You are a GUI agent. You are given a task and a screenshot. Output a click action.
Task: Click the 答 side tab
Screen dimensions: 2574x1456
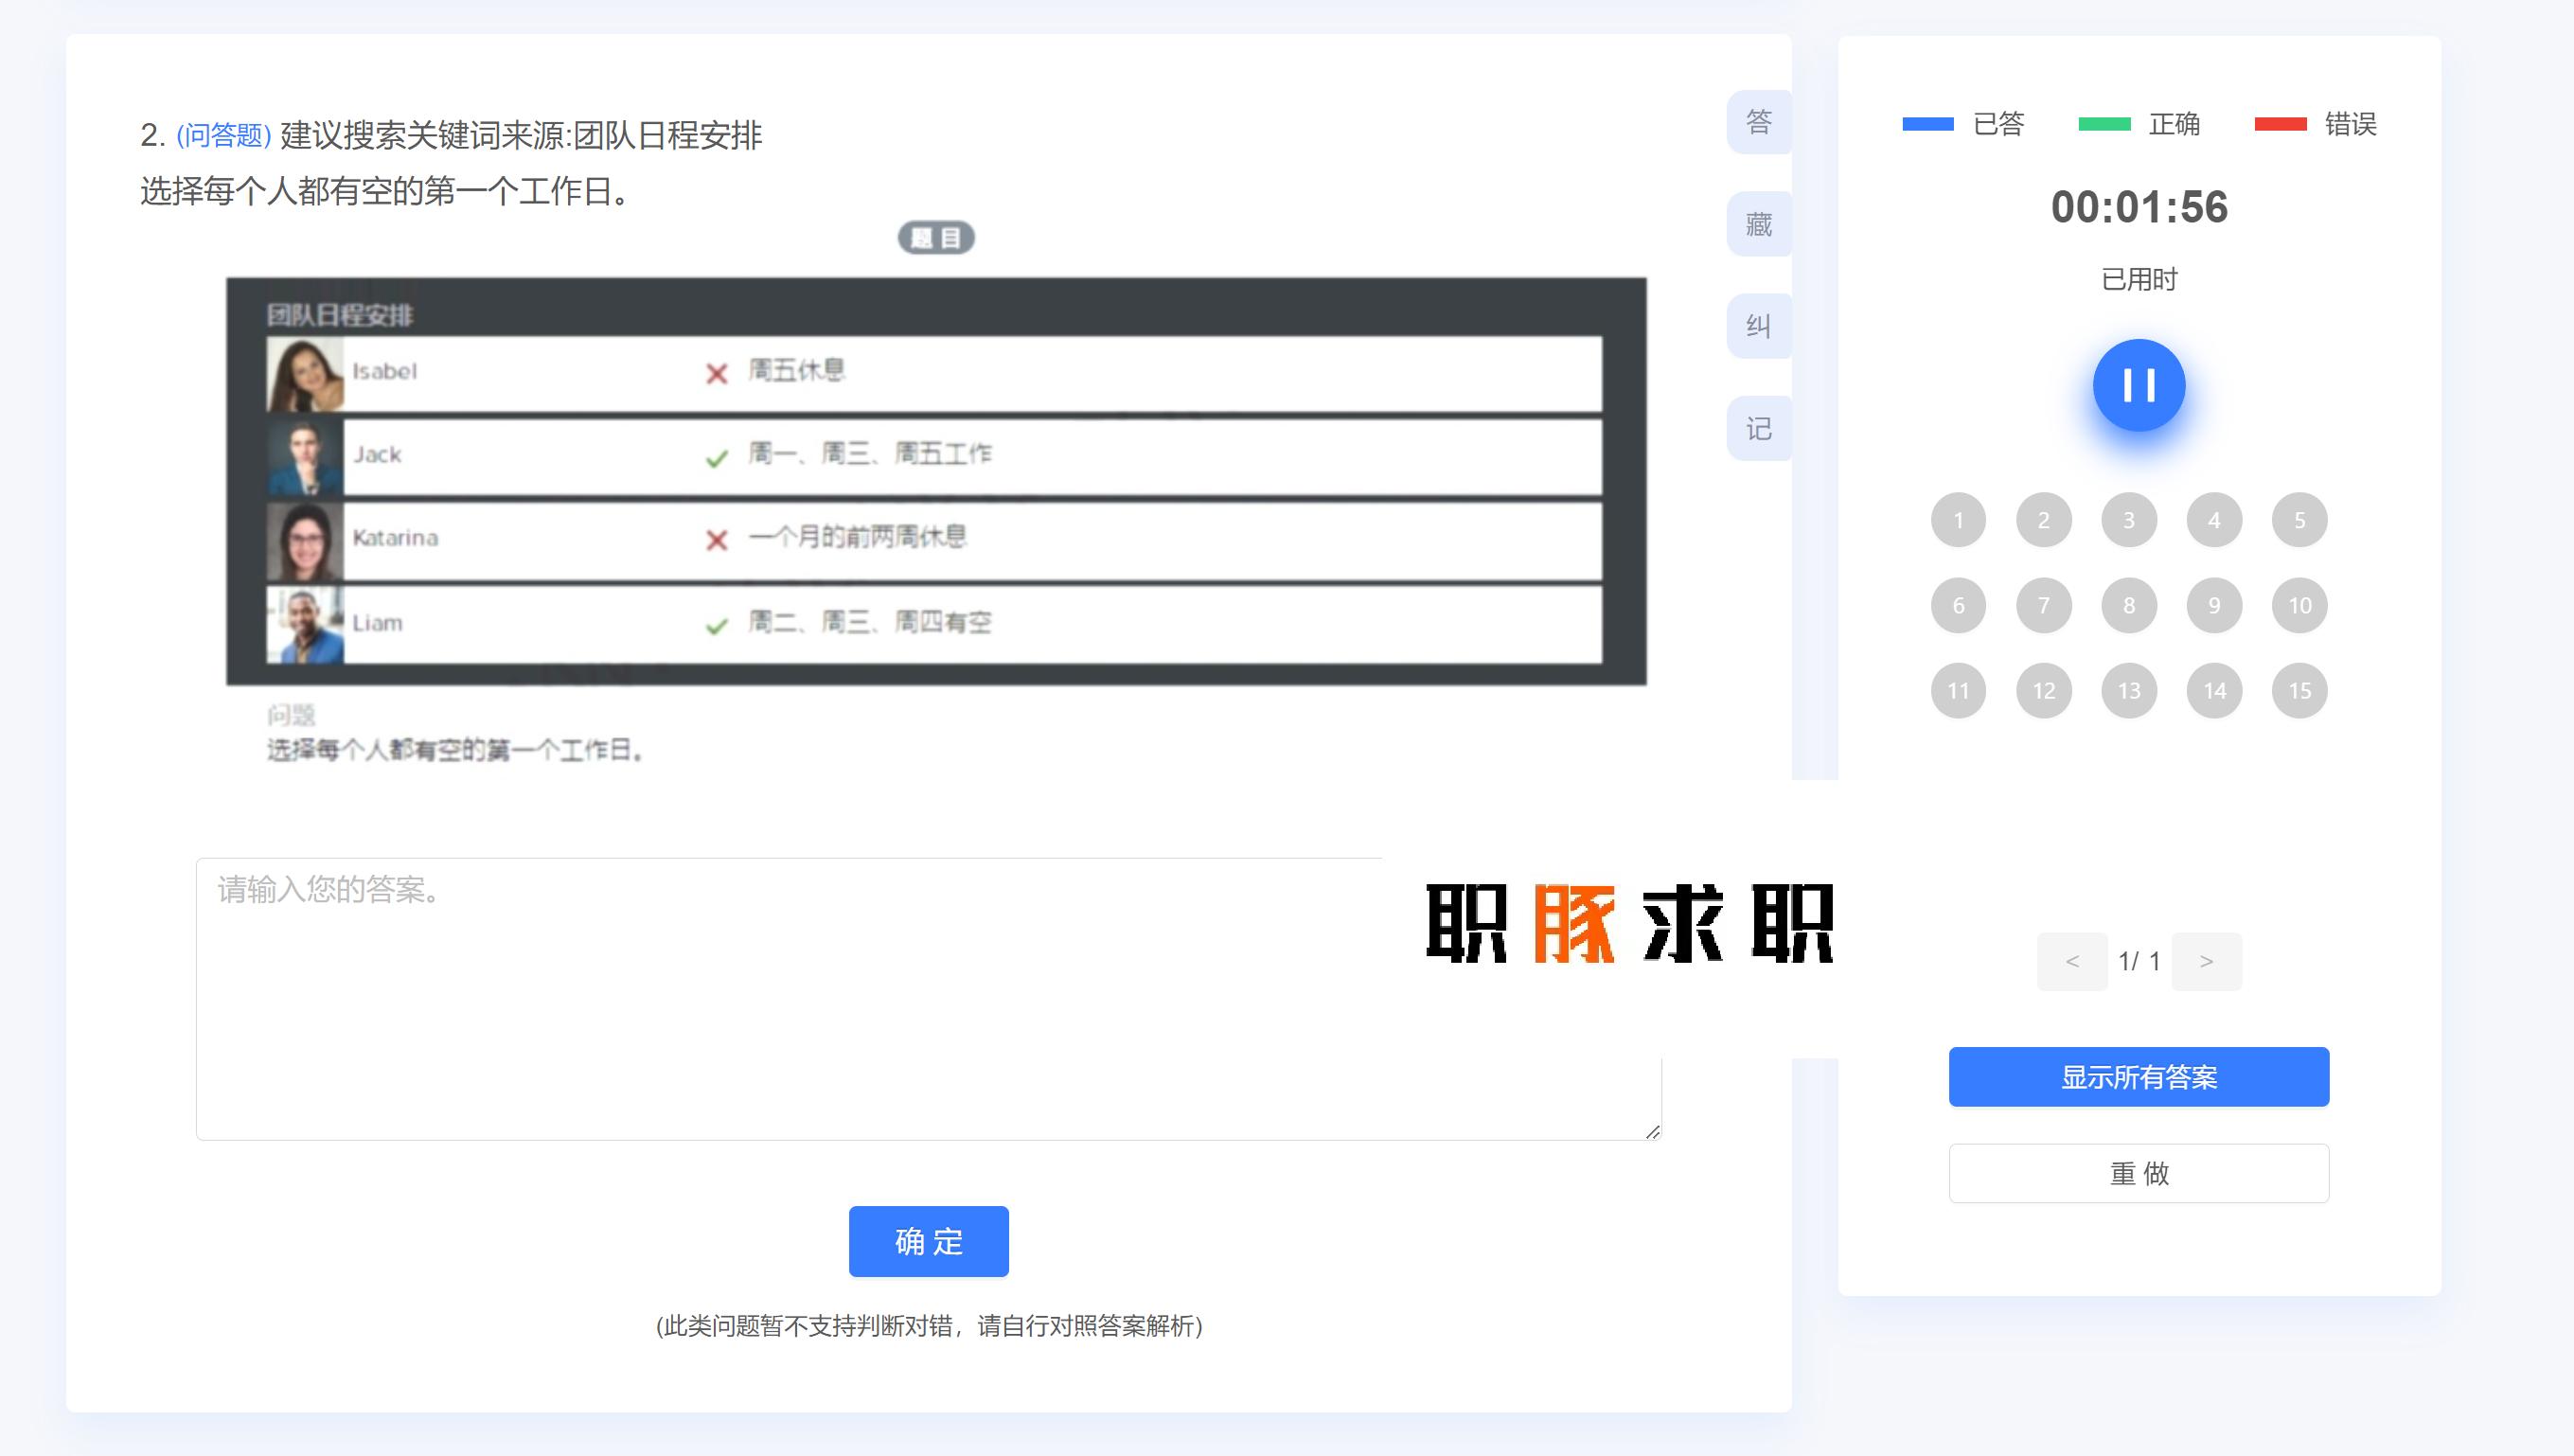coord(1758,122)
